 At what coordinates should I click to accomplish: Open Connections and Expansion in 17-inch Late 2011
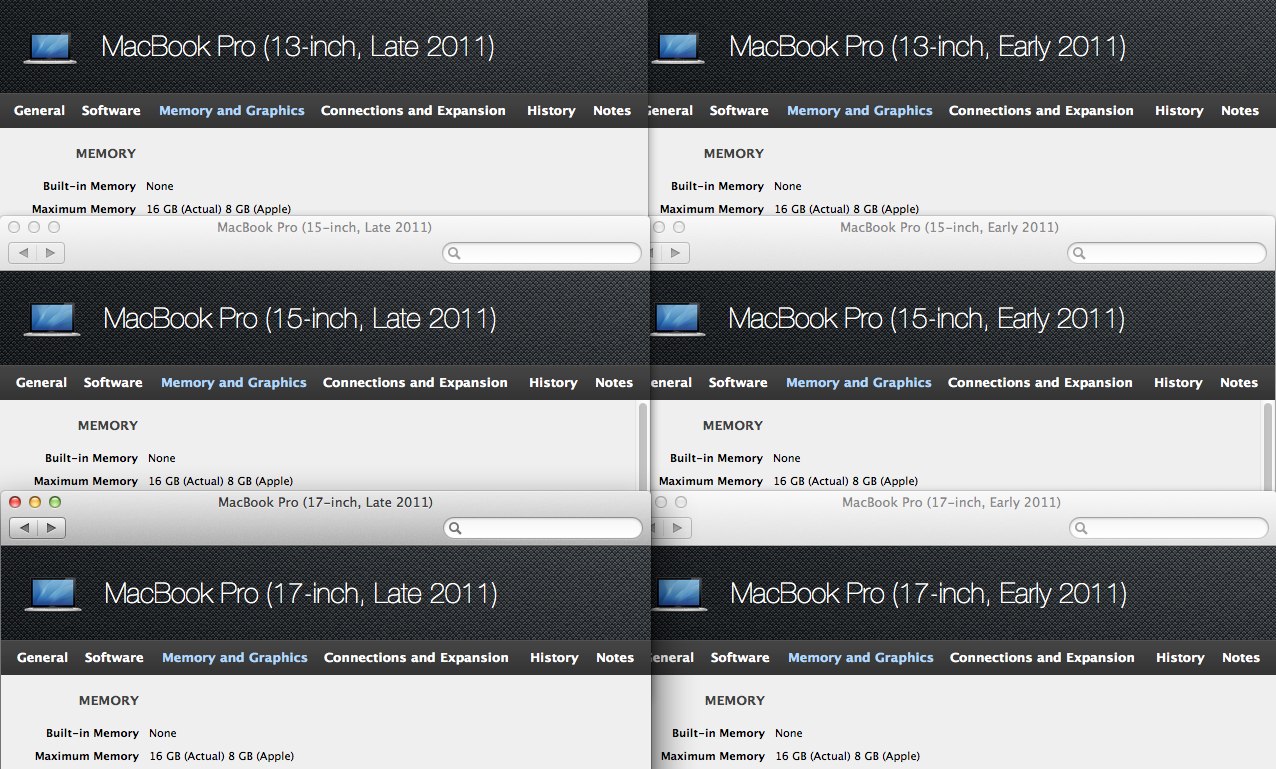pyautogui.click(x=416, y=658)
